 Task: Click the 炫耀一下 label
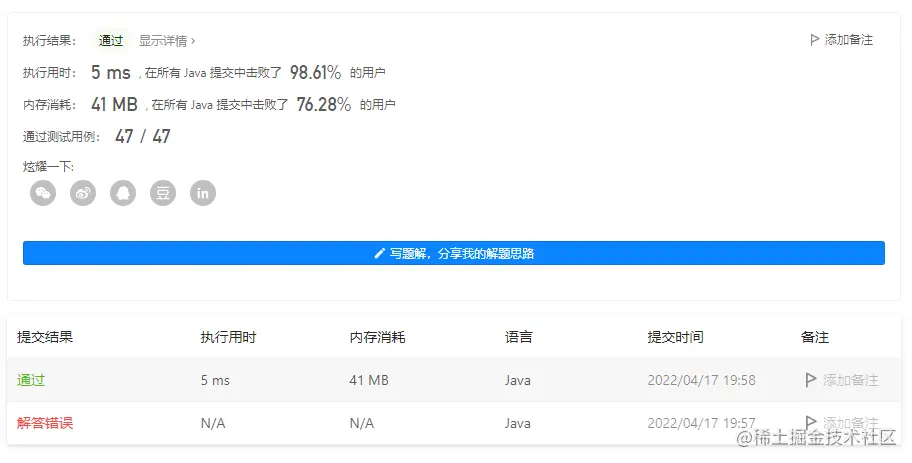(x=48, y=166)
